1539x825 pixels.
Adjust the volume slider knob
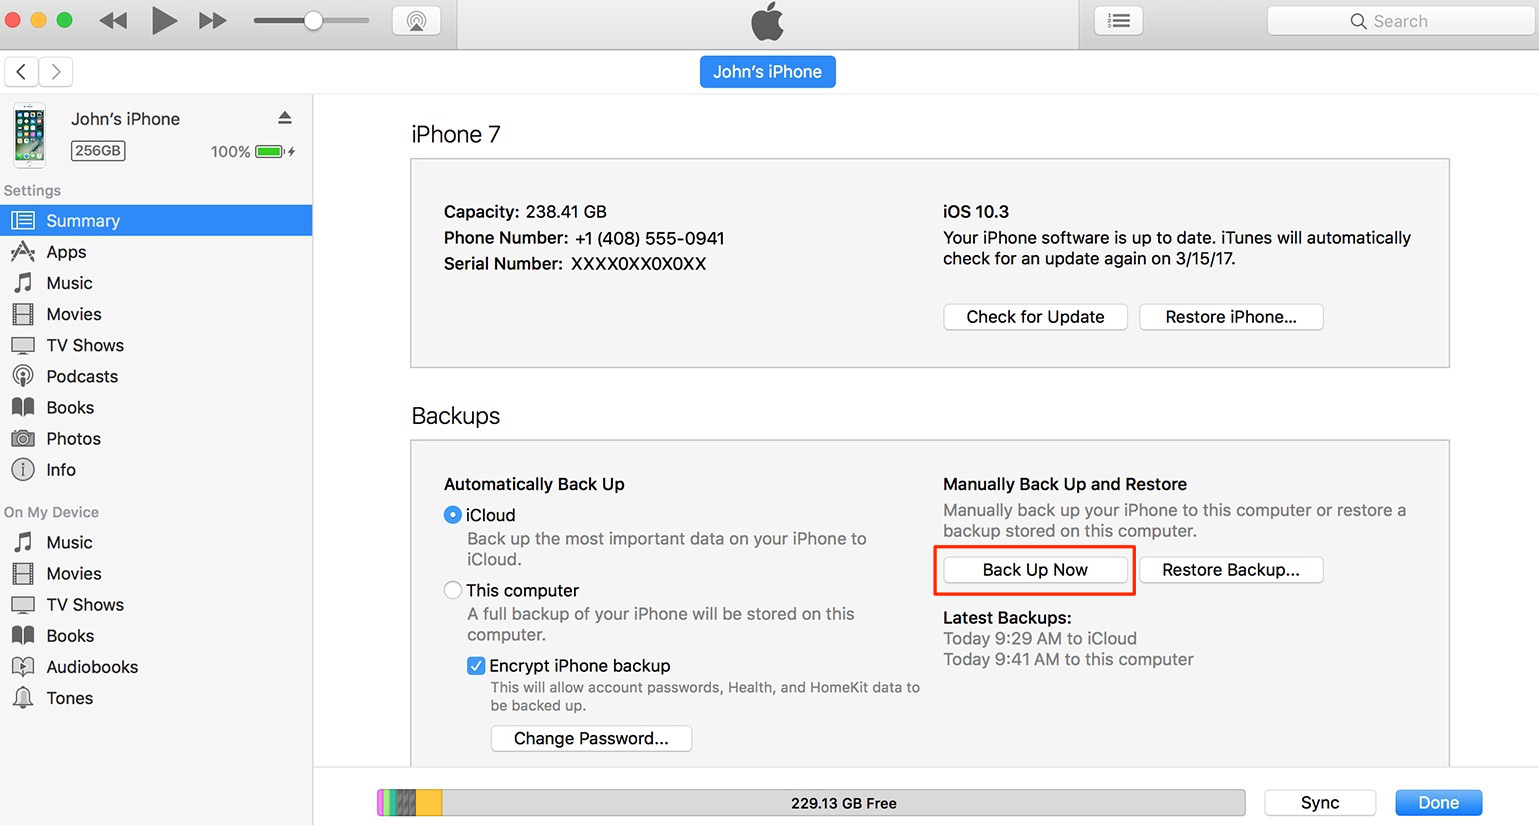313,21
